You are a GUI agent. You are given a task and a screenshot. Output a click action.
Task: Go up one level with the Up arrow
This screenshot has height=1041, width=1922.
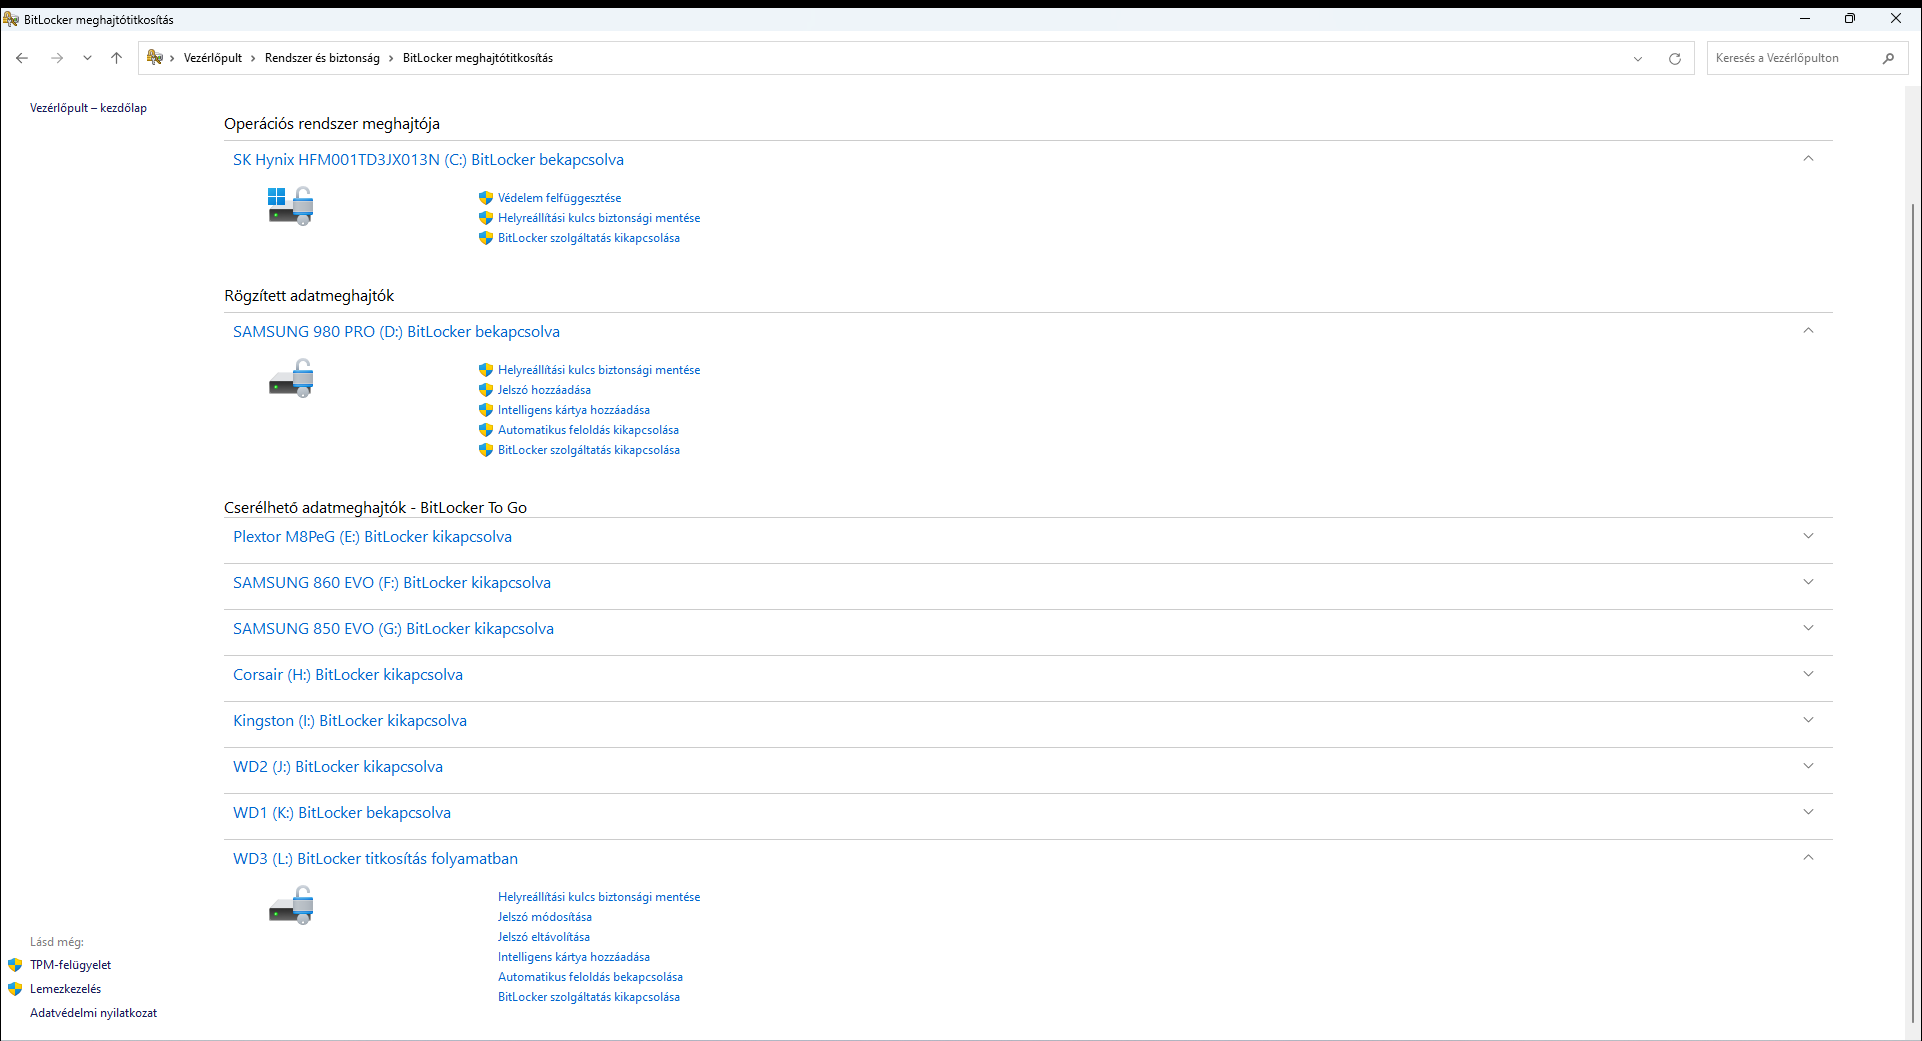click(x=116, y=58)
